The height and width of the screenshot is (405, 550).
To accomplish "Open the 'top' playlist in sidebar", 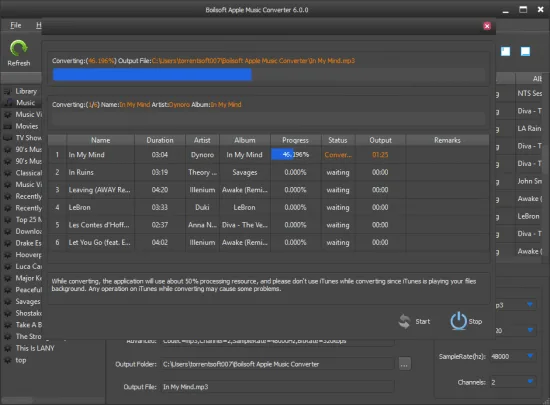I will (21, 360).
